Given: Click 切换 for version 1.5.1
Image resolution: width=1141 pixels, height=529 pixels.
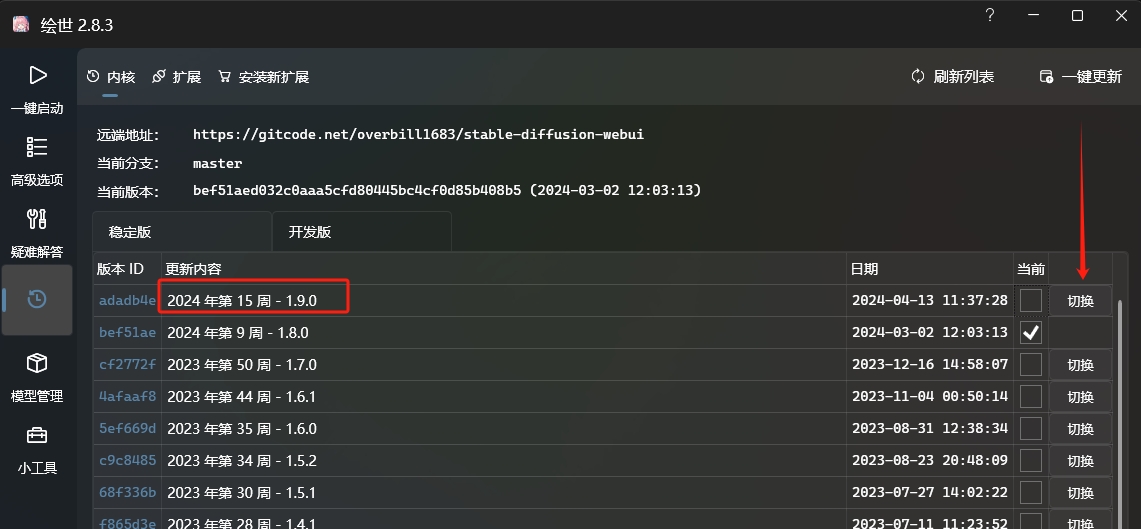Looking at the screenshot, I should pyautogui.click(x=1081, y=493).
